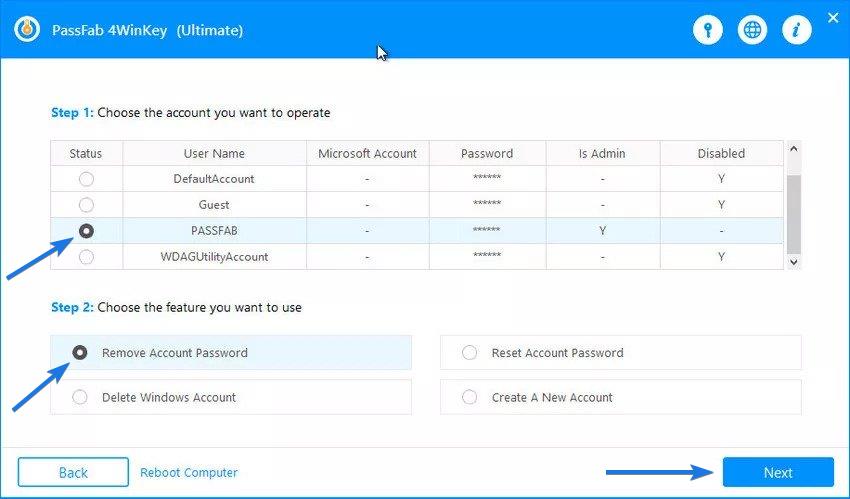The height and width of the screenshot is (499, 850).
Task: Click the Microsoft Account column header
Action: coord(368,153)
